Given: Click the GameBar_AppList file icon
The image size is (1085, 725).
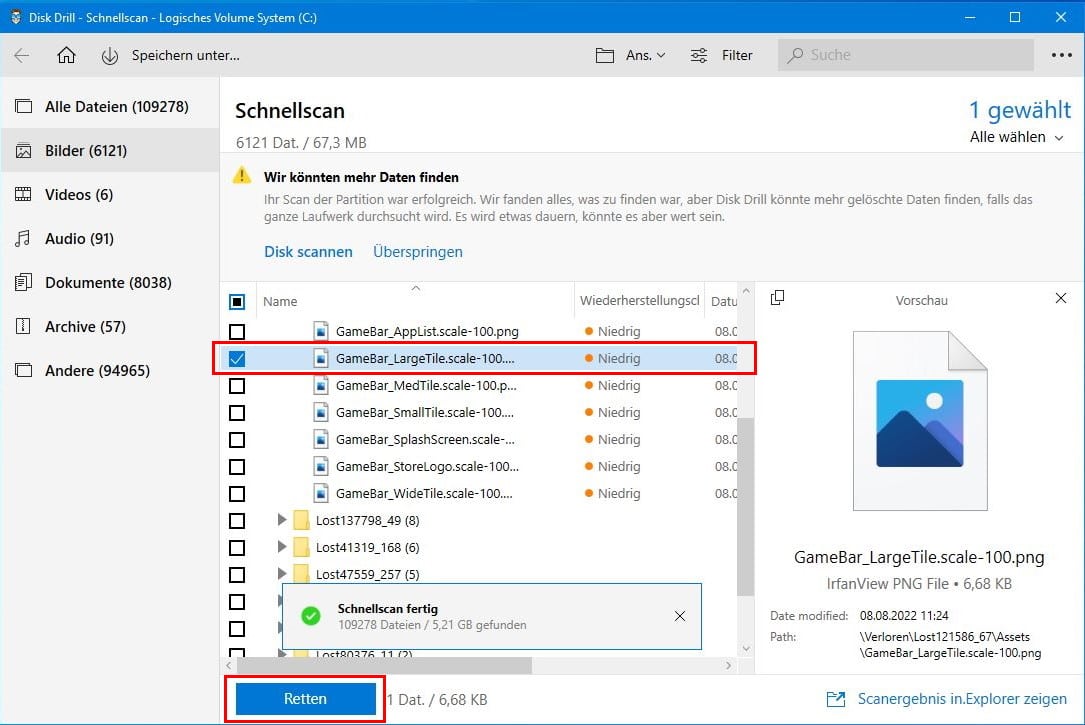Looking at the screenshot, I should click(x=320, y=331).
